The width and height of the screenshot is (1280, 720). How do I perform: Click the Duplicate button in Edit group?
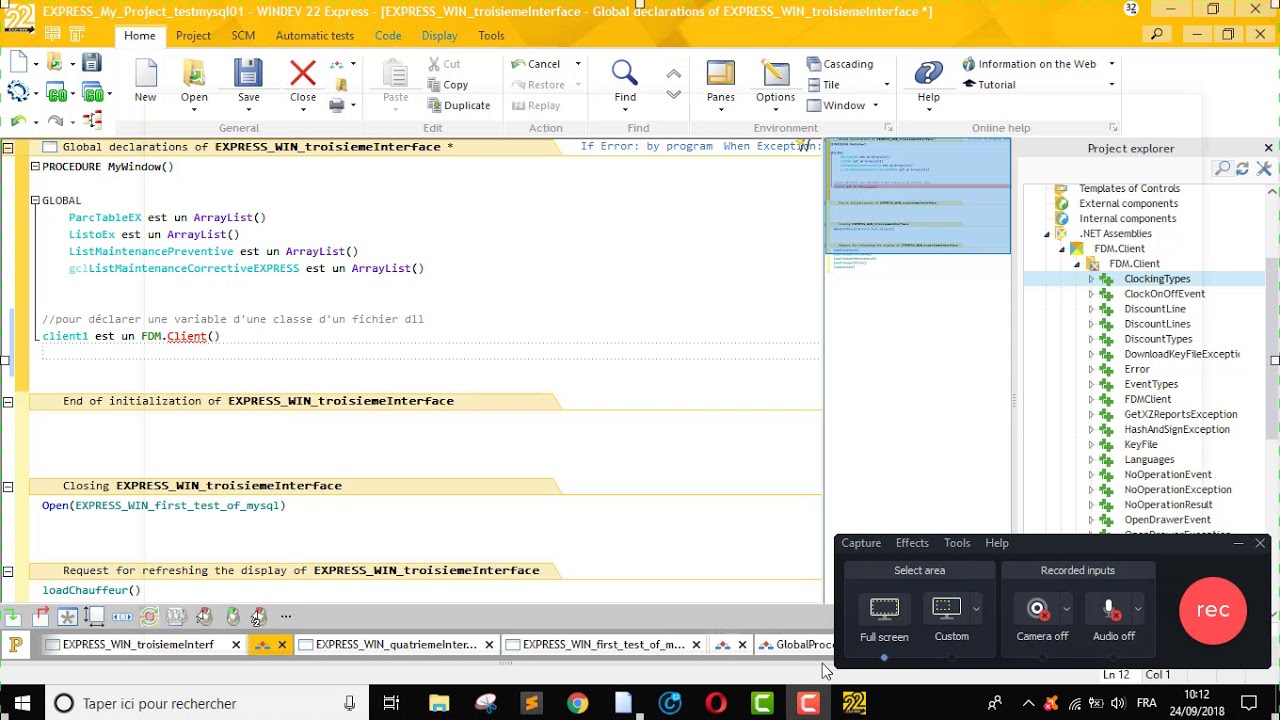tap(458, 105)
